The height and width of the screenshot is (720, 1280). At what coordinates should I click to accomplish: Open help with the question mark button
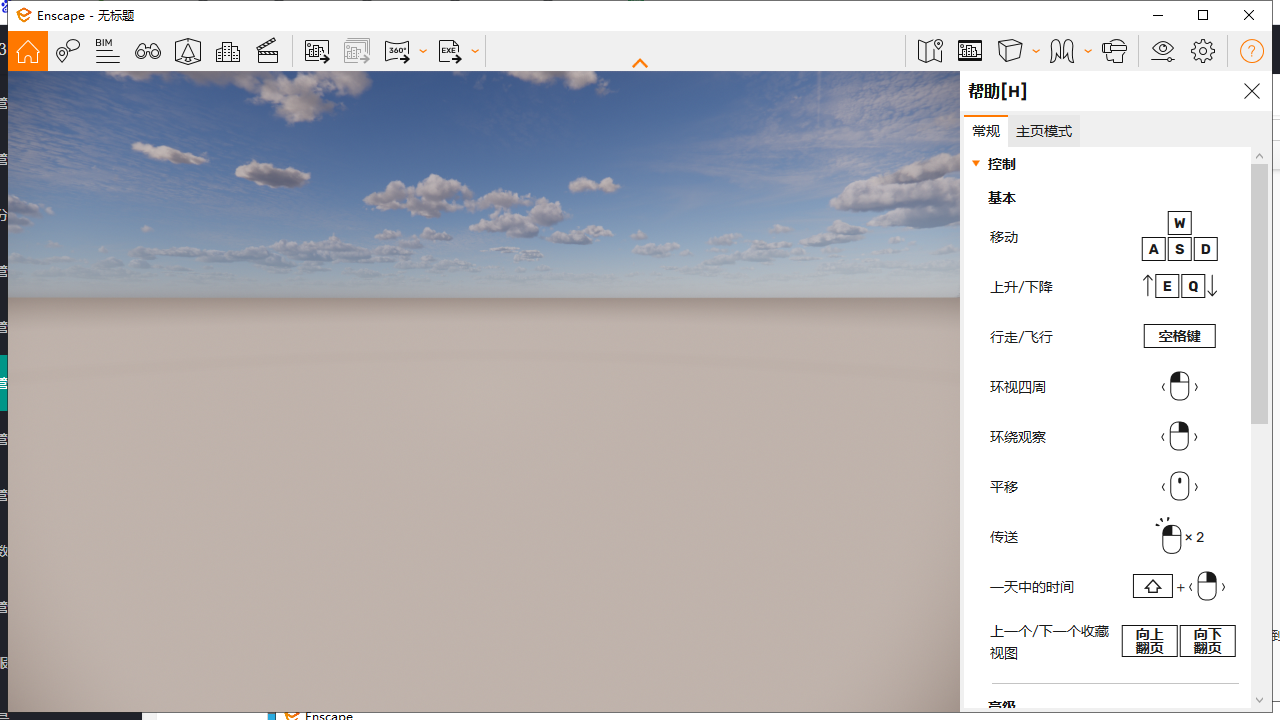[x=1251, y=51]
